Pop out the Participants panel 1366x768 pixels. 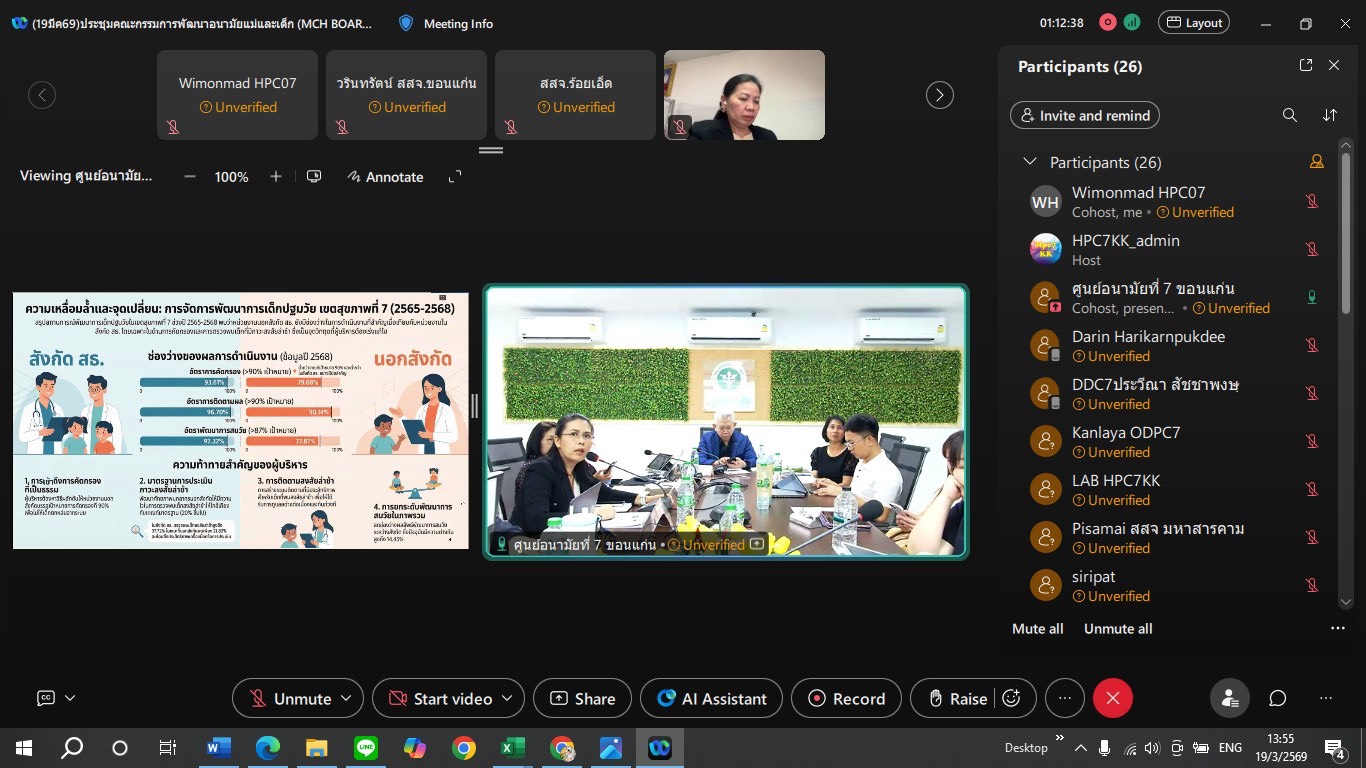pyautogui.click(x=1305, y=65)
